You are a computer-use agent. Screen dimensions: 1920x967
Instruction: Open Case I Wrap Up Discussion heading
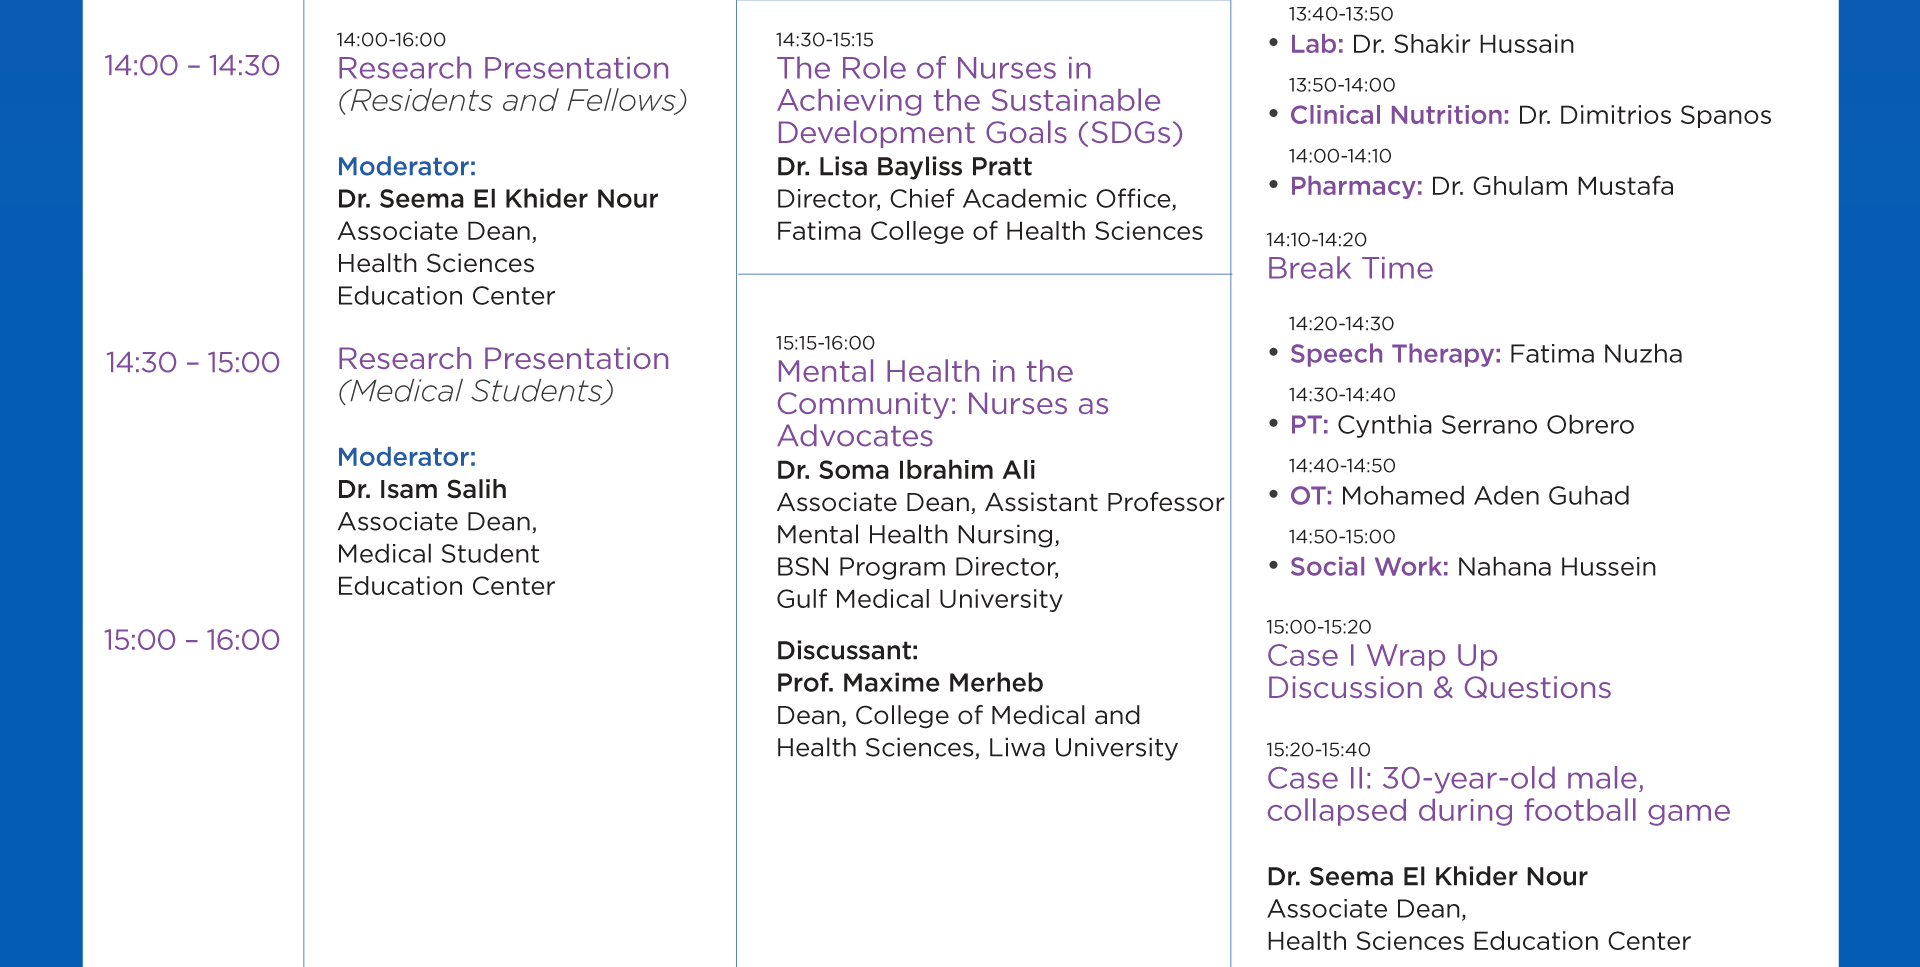pos(1438,672)
